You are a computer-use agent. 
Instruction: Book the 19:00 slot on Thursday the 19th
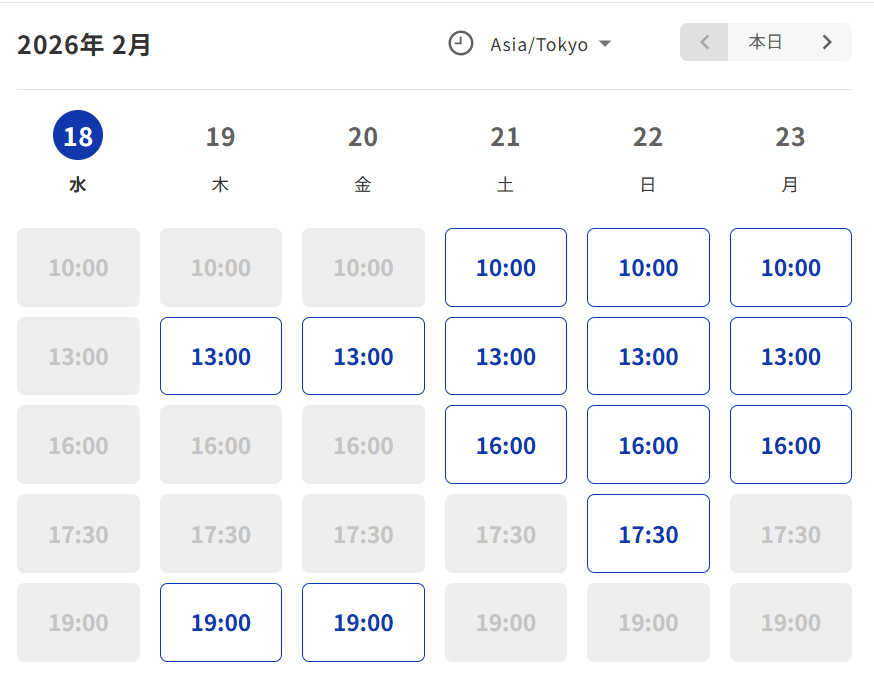click(x=221, y=622)
